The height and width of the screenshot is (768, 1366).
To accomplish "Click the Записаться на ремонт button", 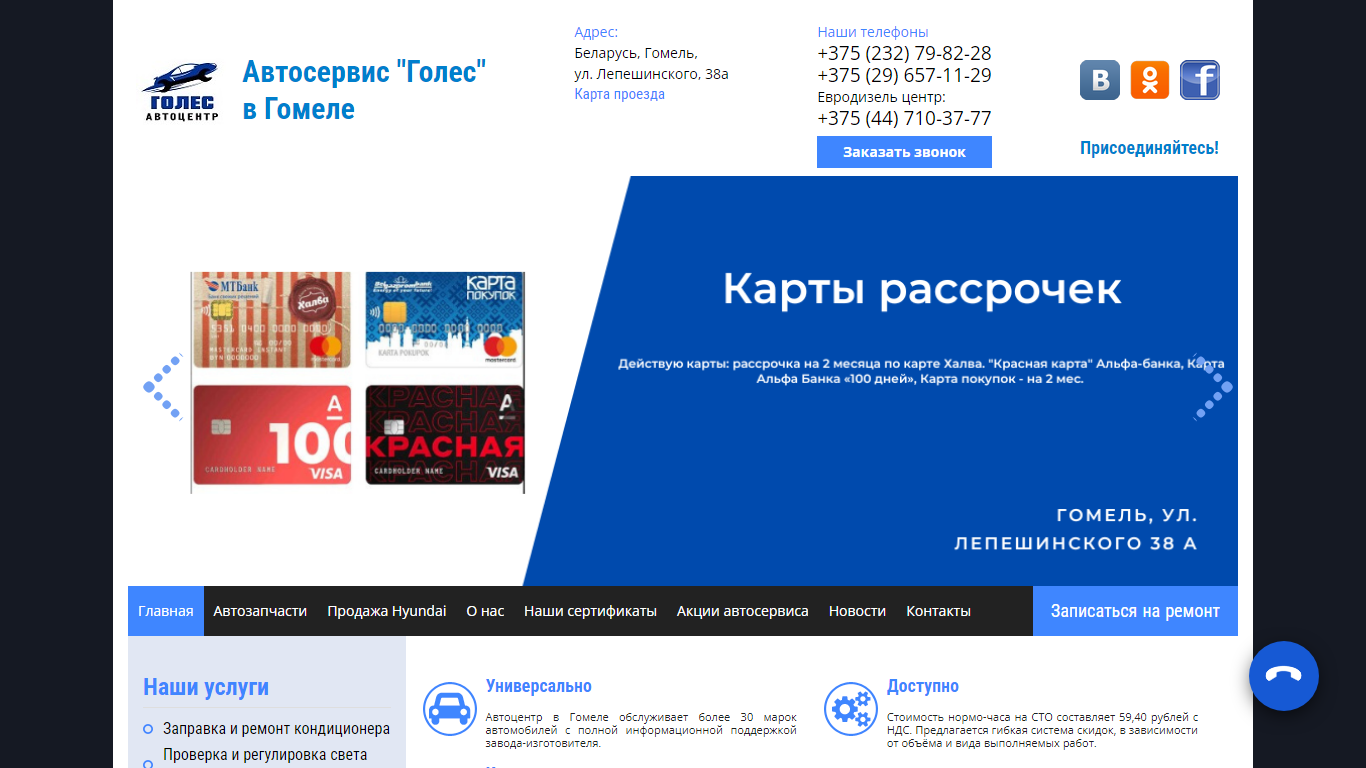I will point(1135,611).
